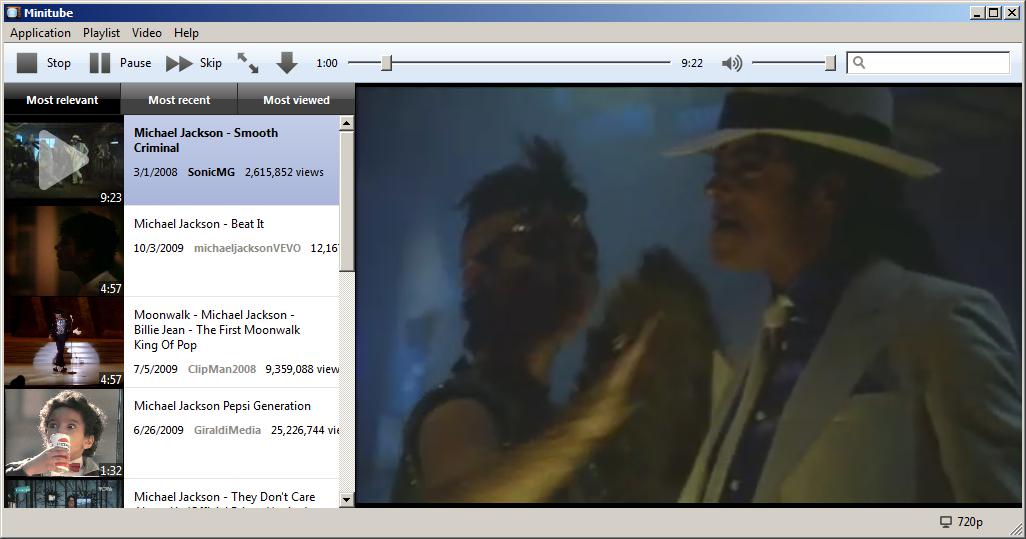The width and height of the screenshot is (1026, 539).
Task: Click the Skip text label
Action: [211, 63]
